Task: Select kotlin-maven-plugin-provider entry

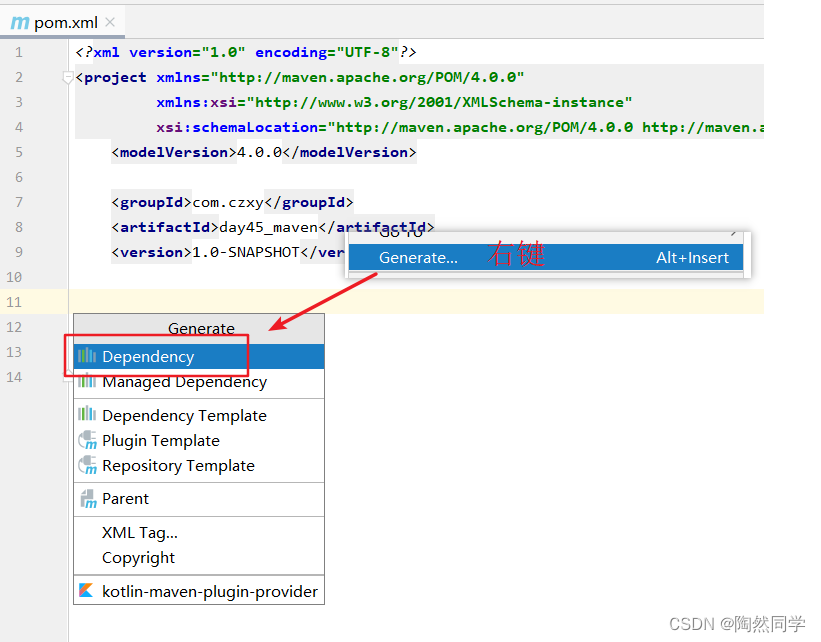Action: click(199, 591)
